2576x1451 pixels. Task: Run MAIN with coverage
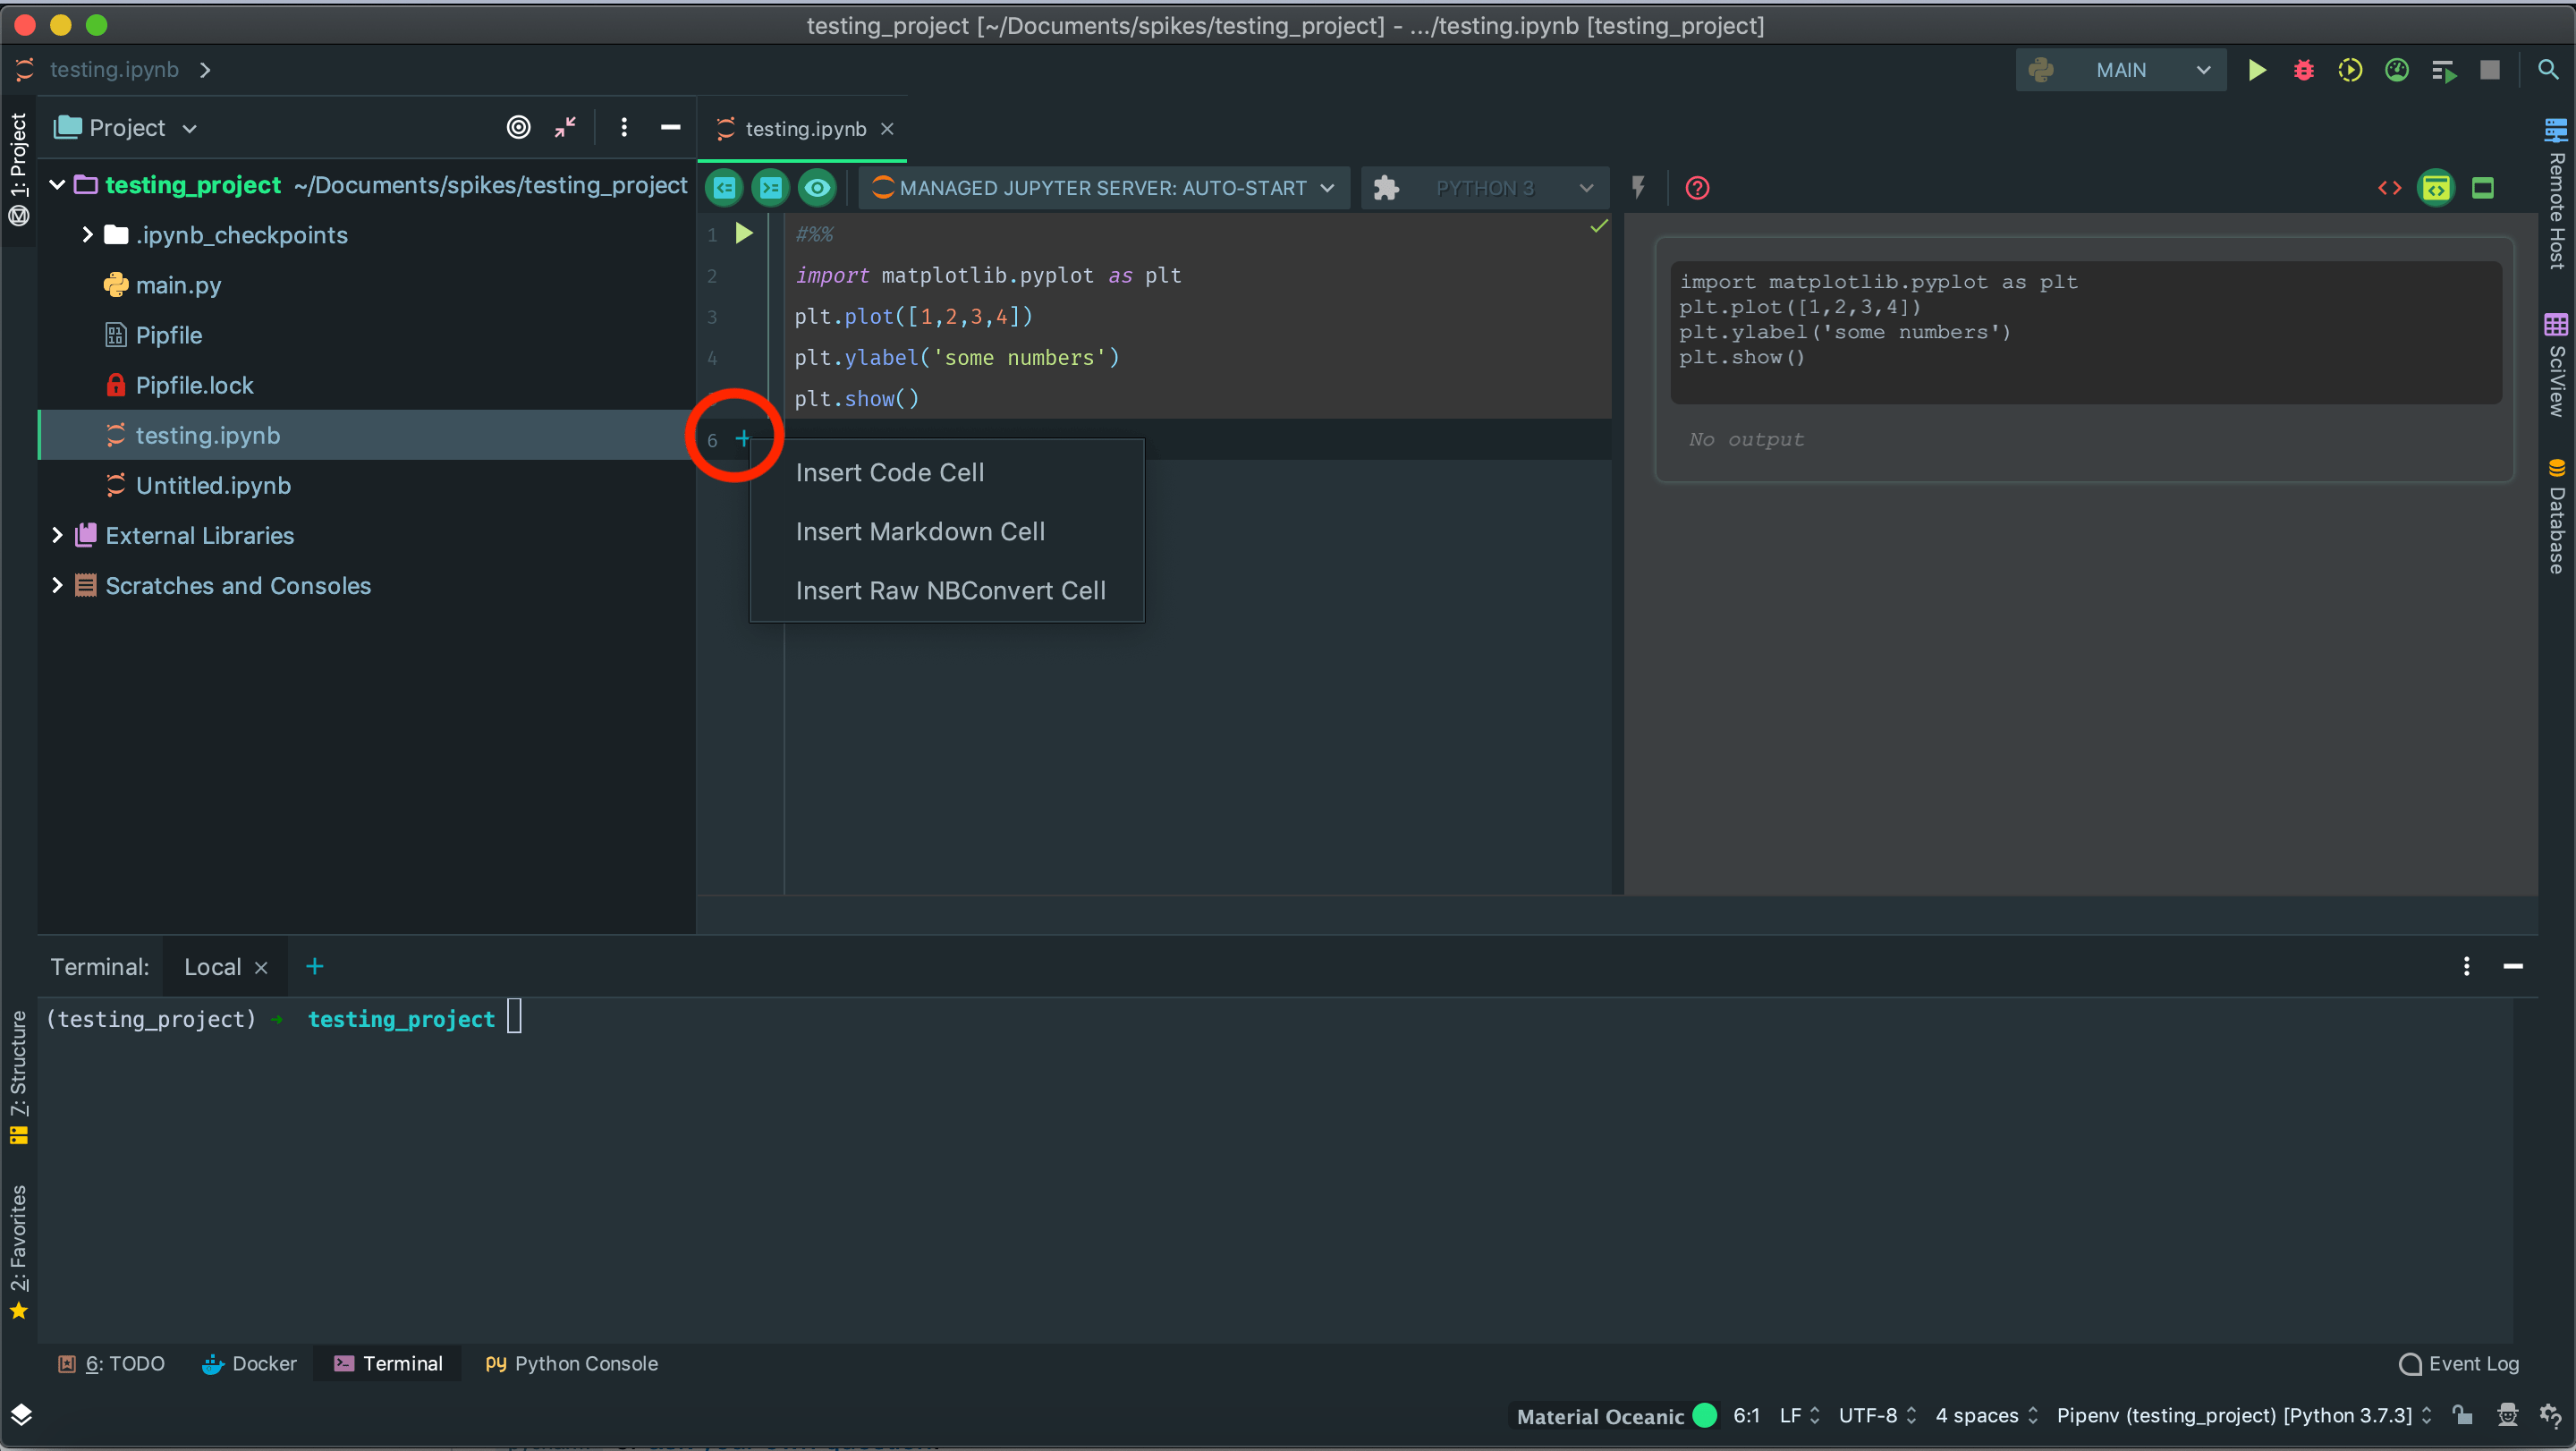click(x=2351, y=70)
